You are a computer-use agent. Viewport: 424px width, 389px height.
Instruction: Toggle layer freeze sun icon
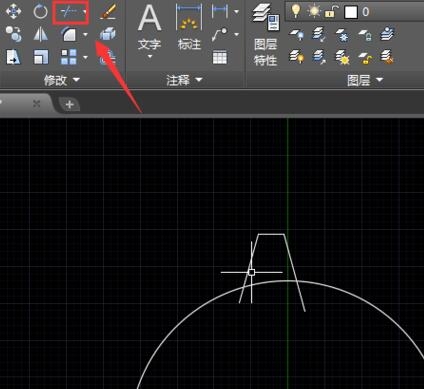point(314,12)
